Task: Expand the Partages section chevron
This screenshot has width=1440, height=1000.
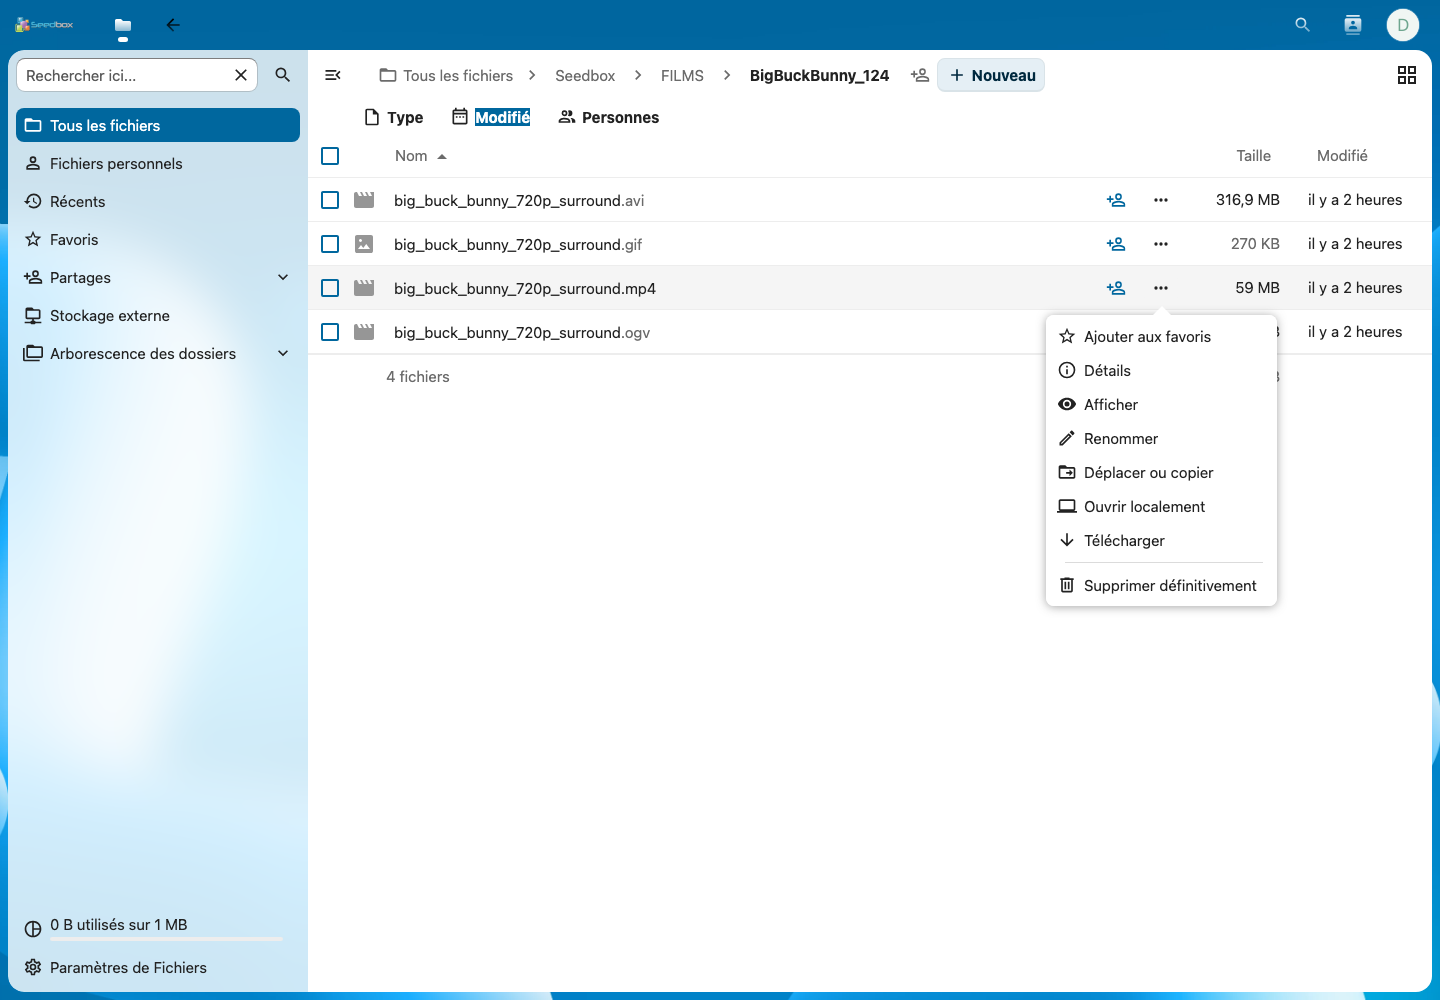Action: (x=283, y=278)
